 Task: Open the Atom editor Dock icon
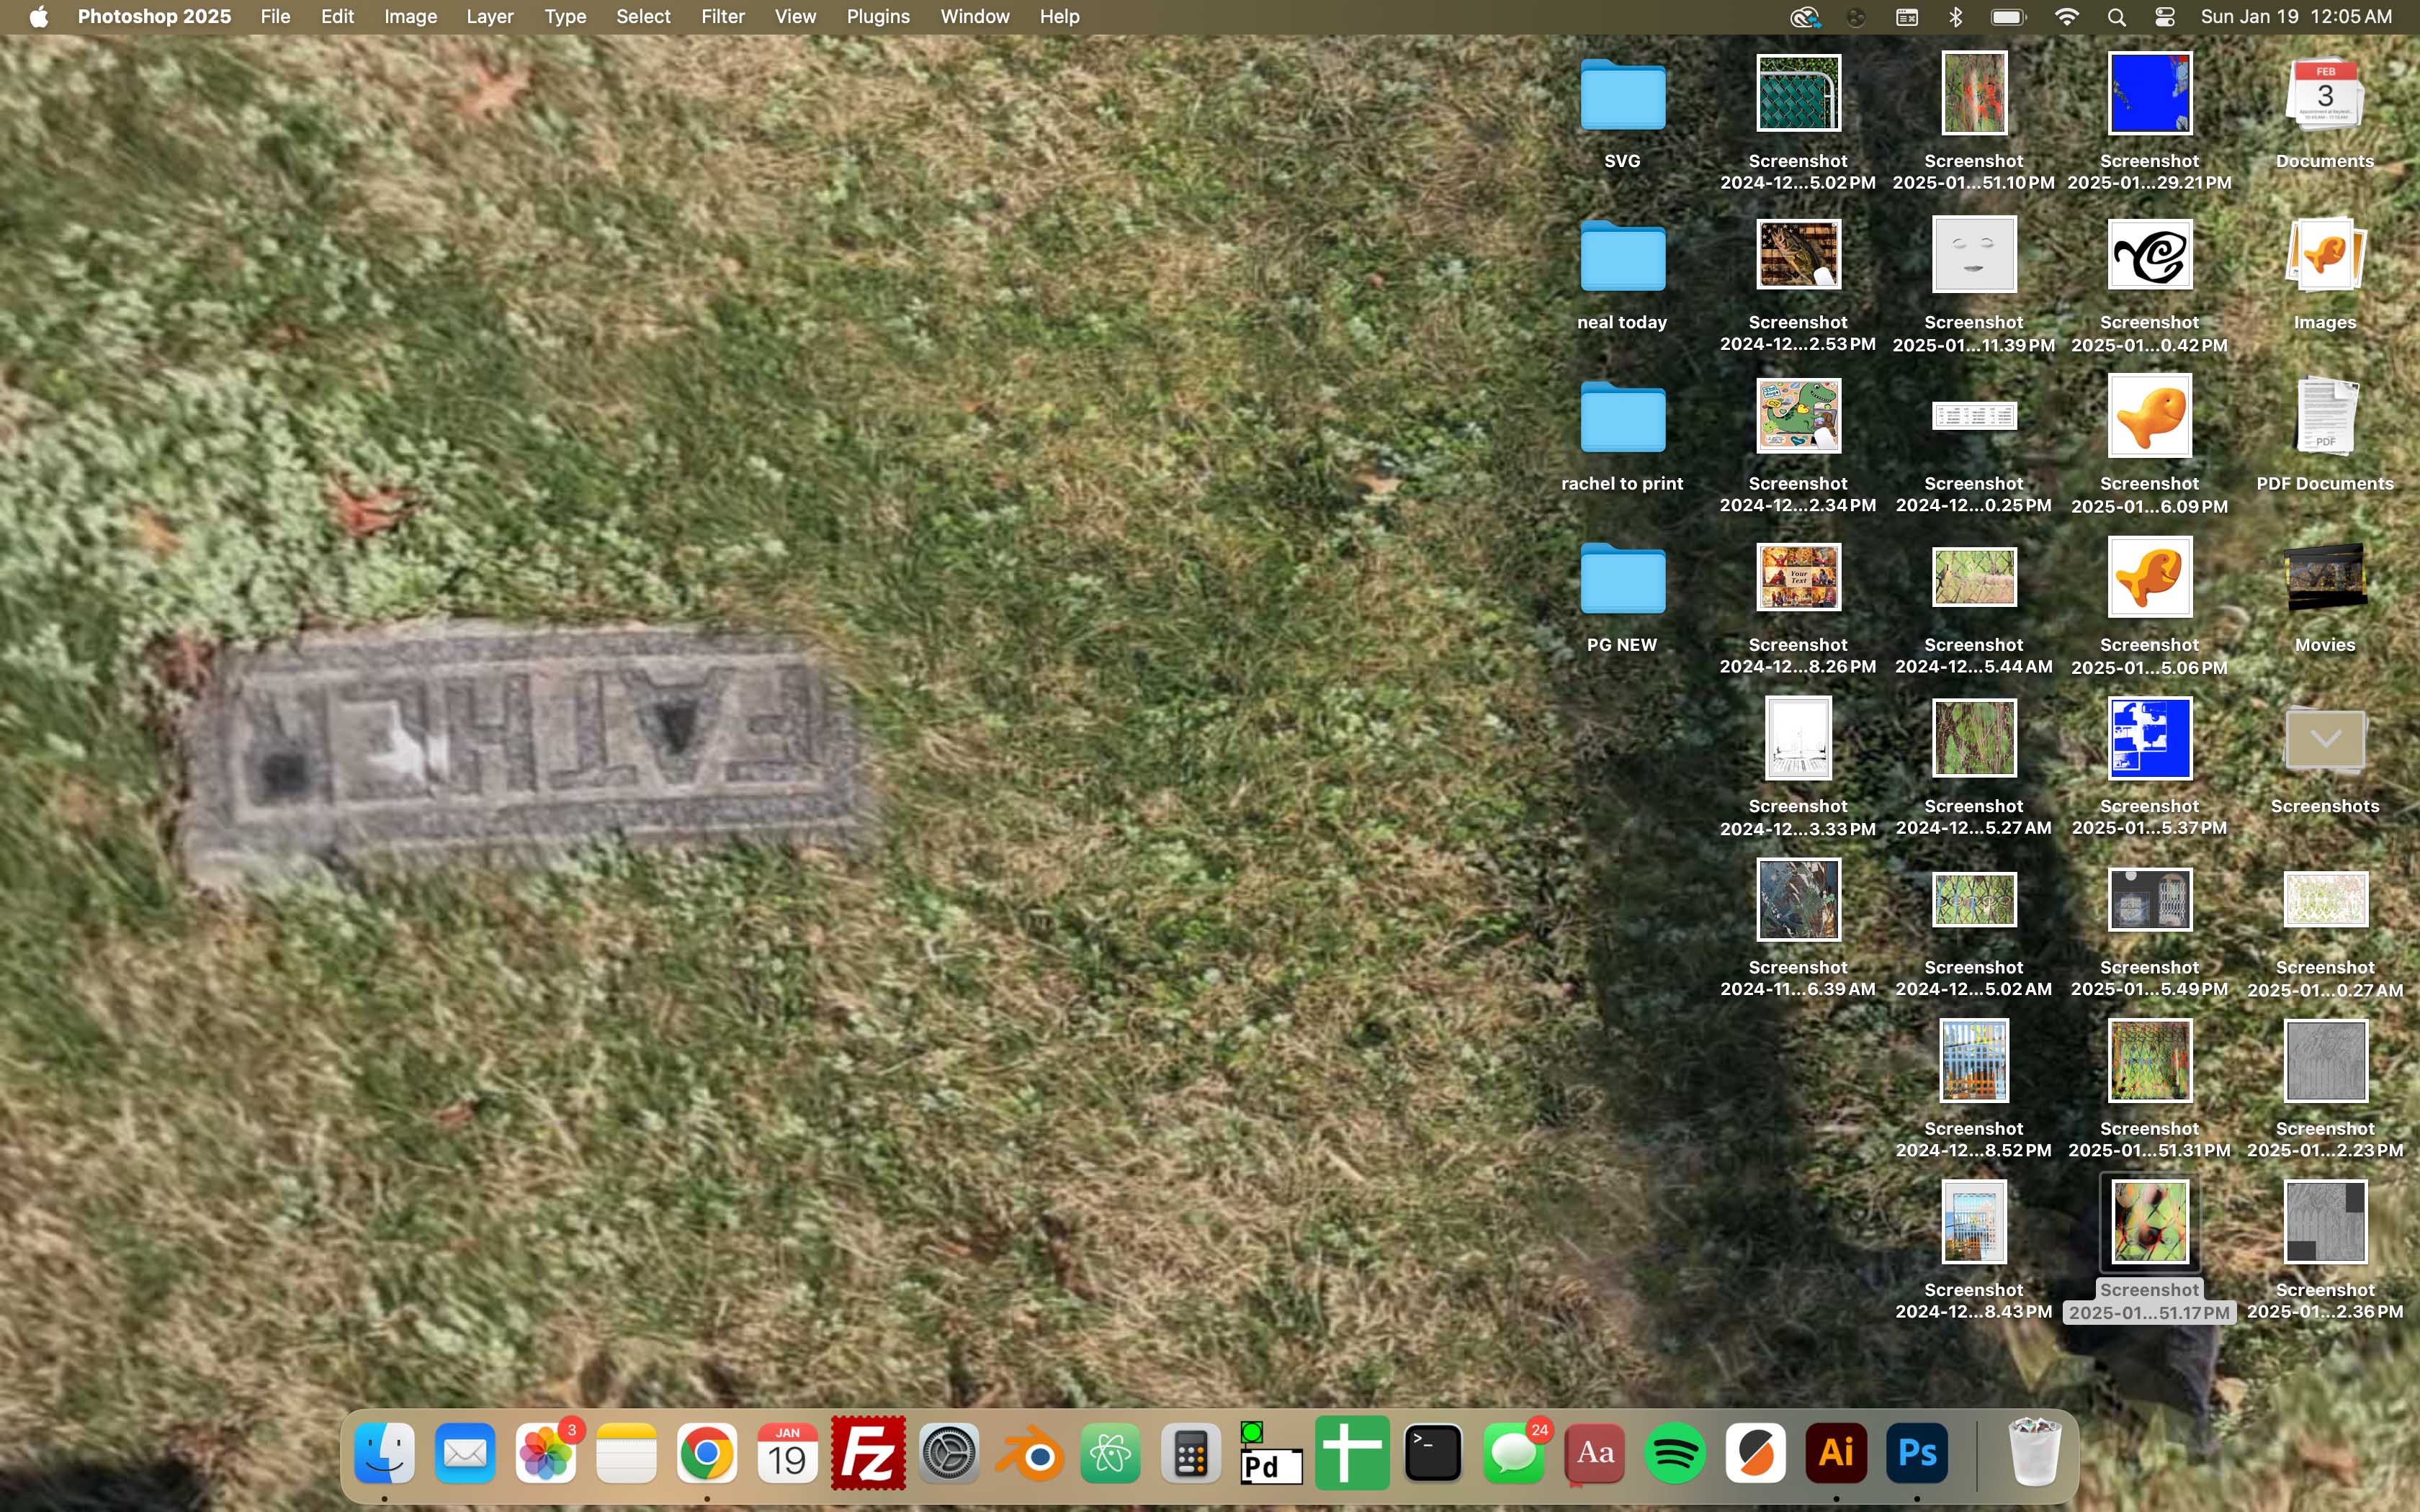pos(1110,1453)
